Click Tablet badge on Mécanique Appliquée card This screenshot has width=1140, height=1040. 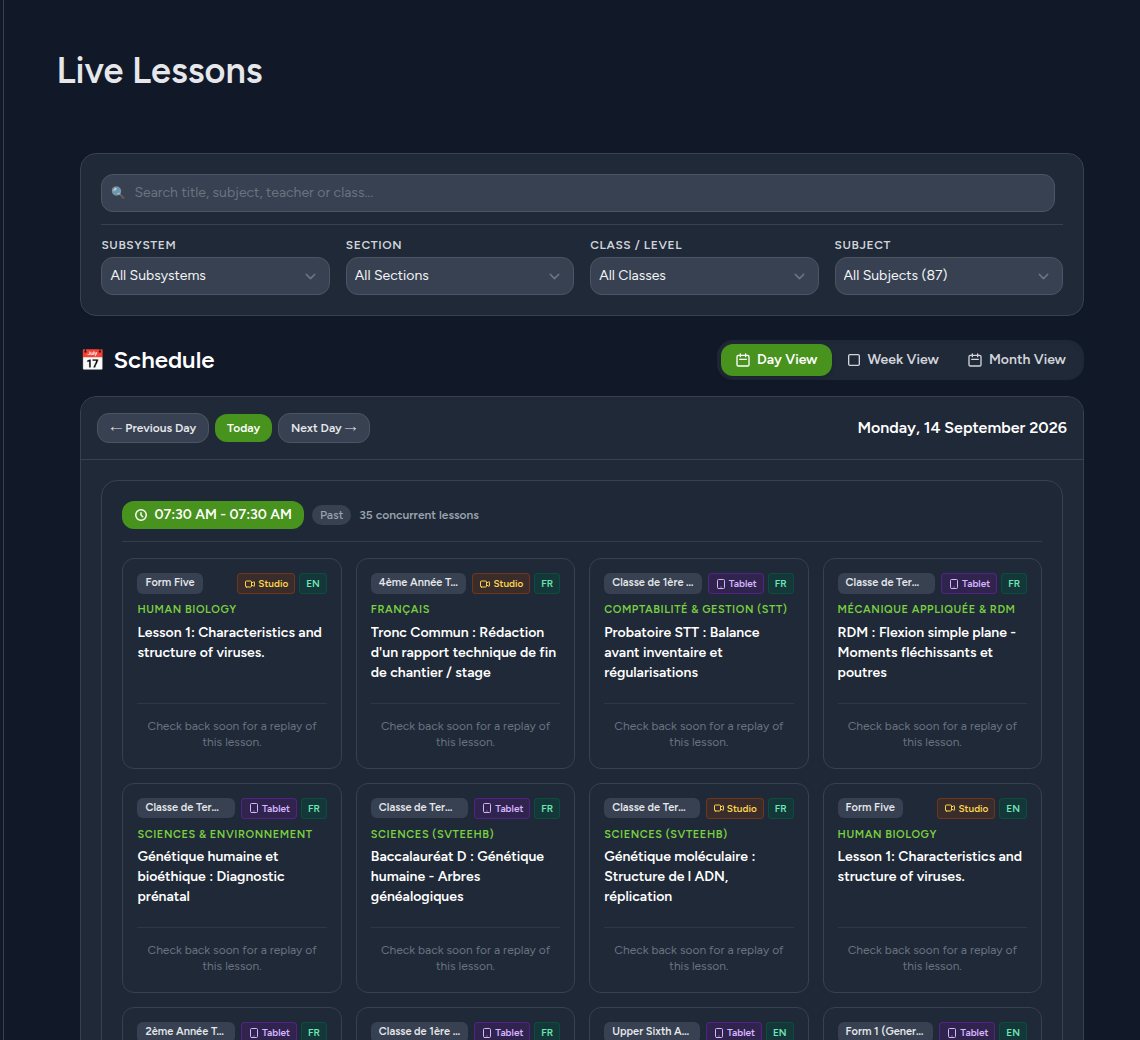(x=969, y=583)
